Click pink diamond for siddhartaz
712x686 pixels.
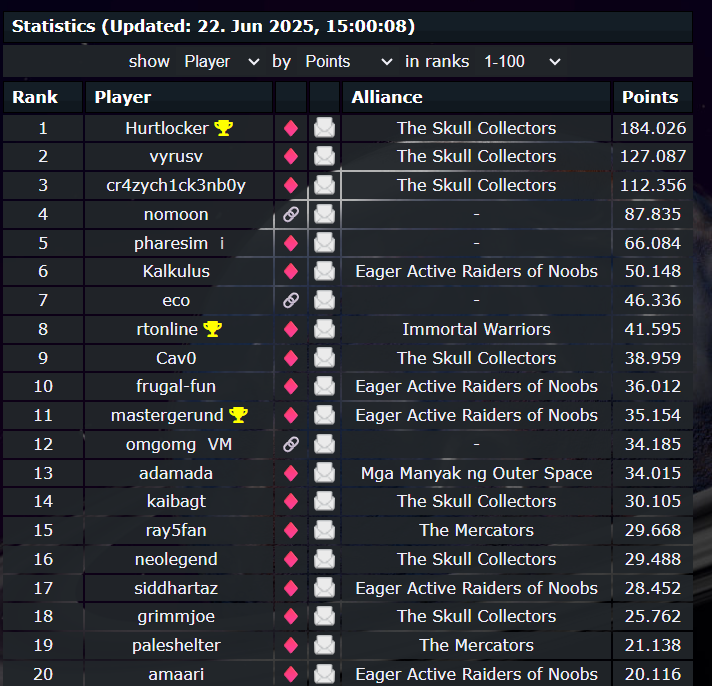[291, 588]
